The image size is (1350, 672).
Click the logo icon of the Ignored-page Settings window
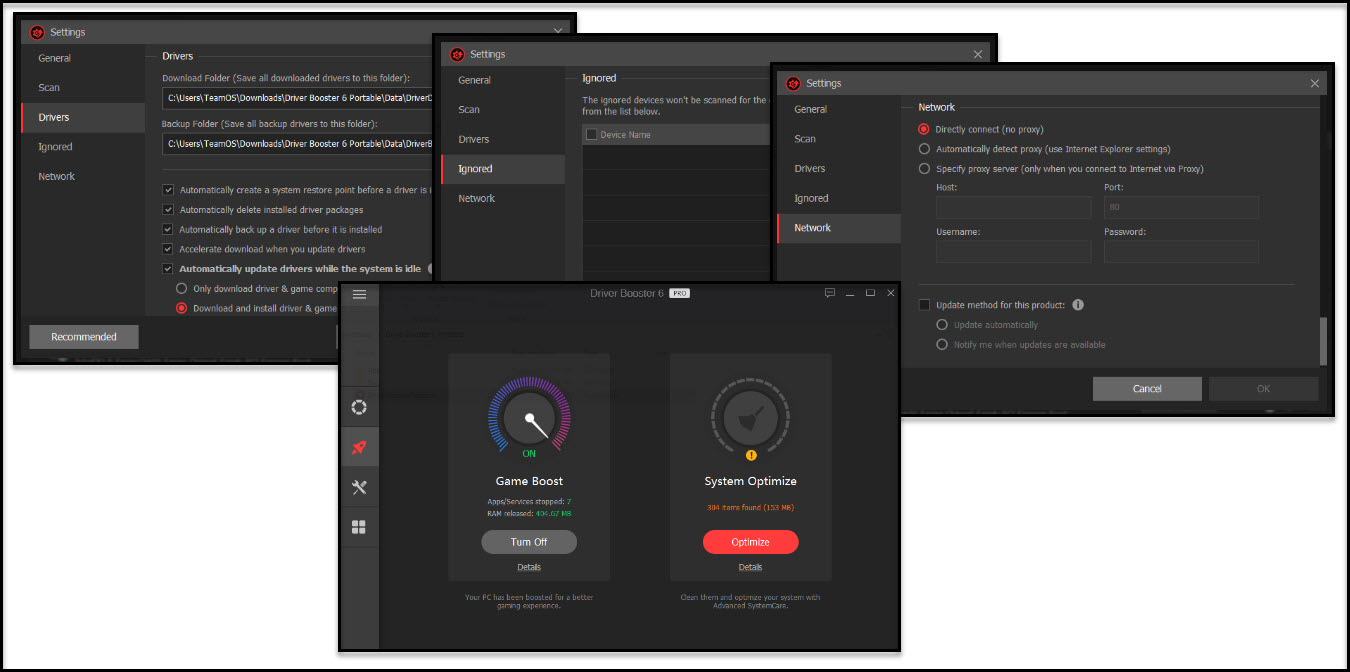point(457,54)
